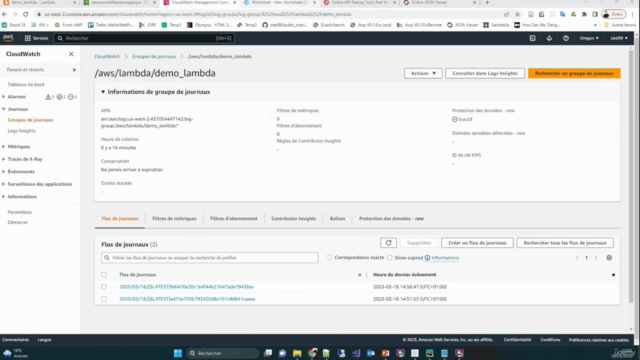Open File Explorer from taskbar

[x=297, y=353]
